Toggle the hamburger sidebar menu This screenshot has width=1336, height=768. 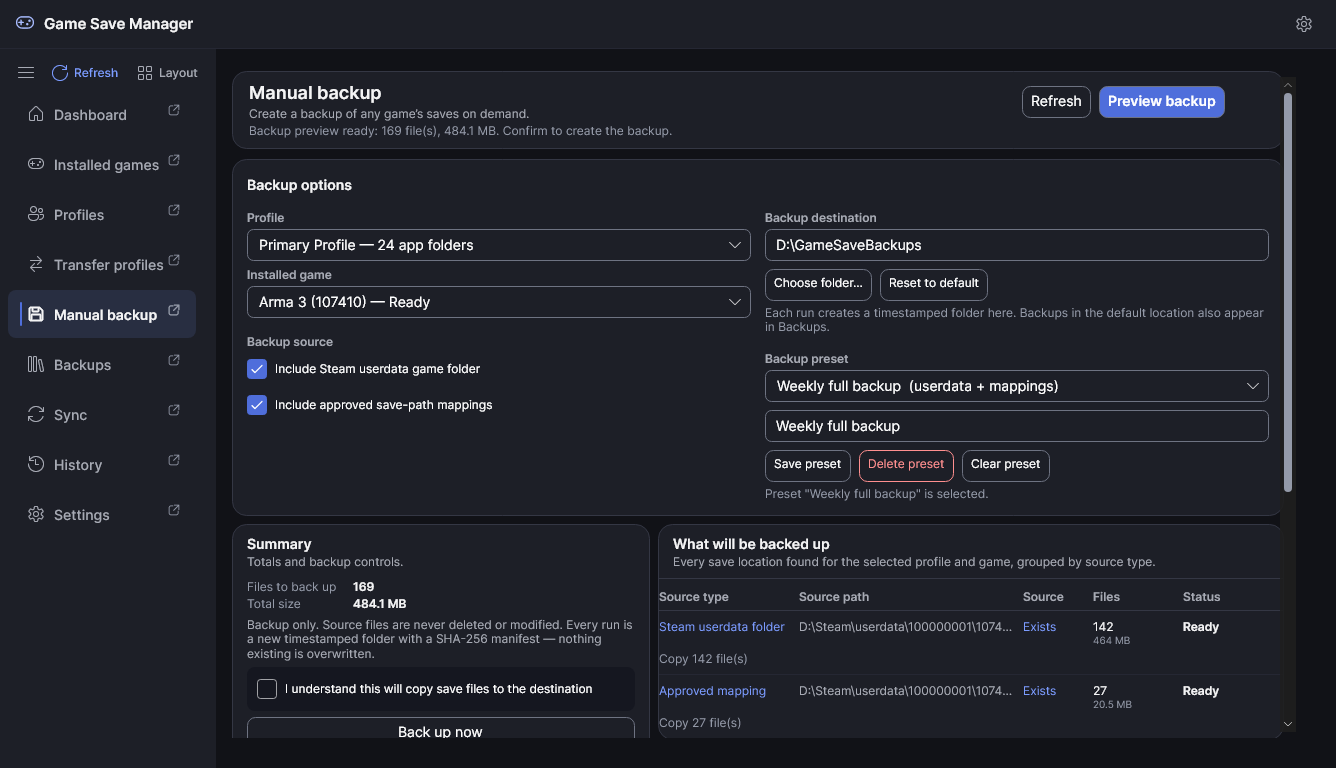[26, 73]
